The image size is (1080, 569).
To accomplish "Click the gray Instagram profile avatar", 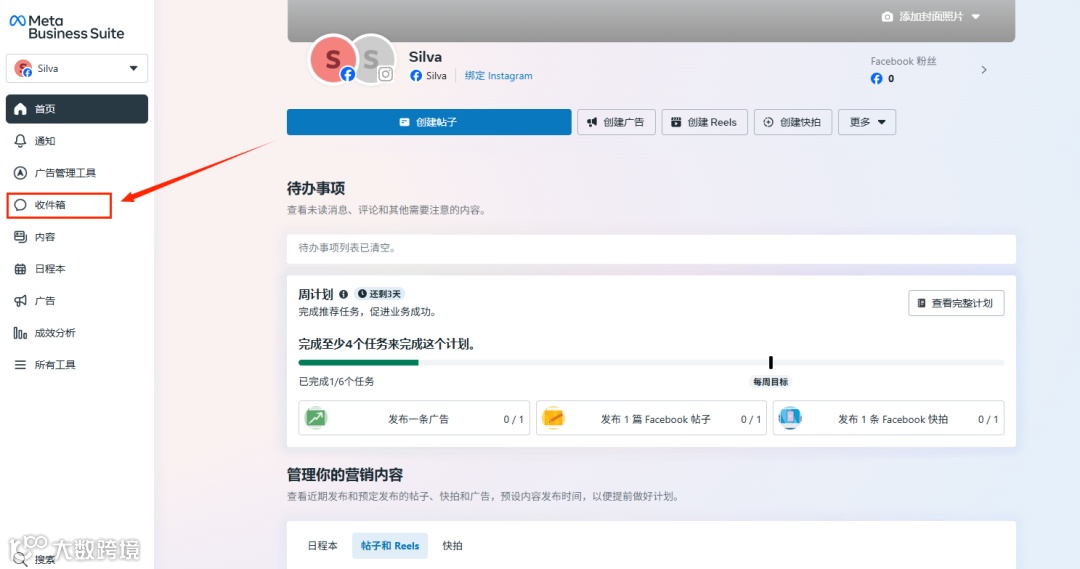I will point(373,59).
